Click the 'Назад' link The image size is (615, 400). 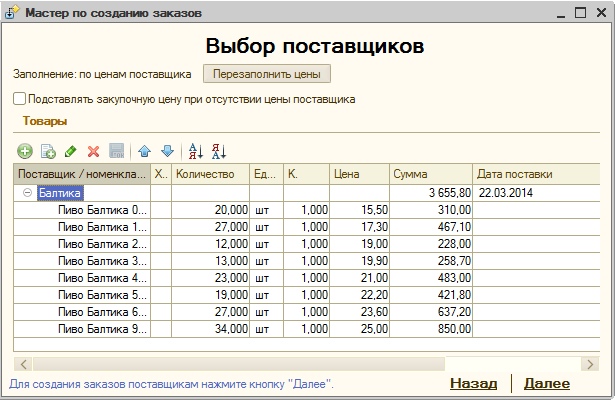[x=473, y=383]
